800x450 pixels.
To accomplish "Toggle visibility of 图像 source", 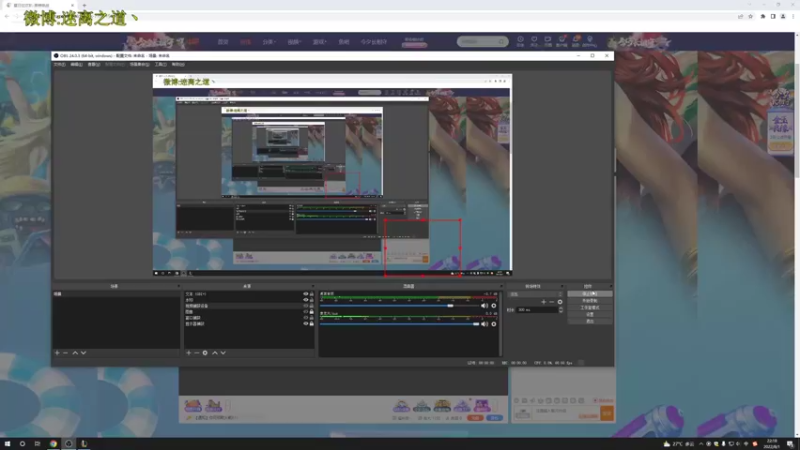I will (x=306, y=312).
